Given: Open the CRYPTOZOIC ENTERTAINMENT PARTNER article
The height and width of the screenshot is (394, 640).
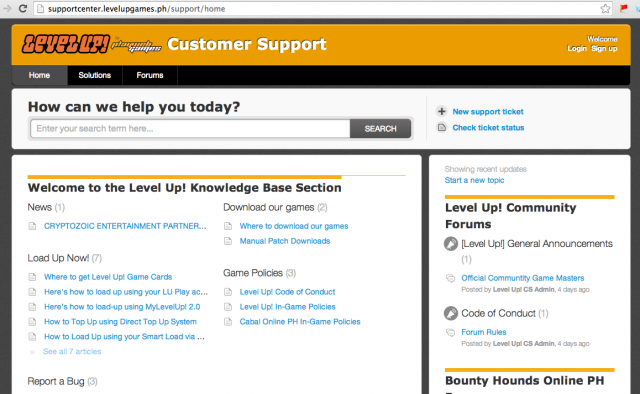Looking at the screenshot, I should point(125,226).
